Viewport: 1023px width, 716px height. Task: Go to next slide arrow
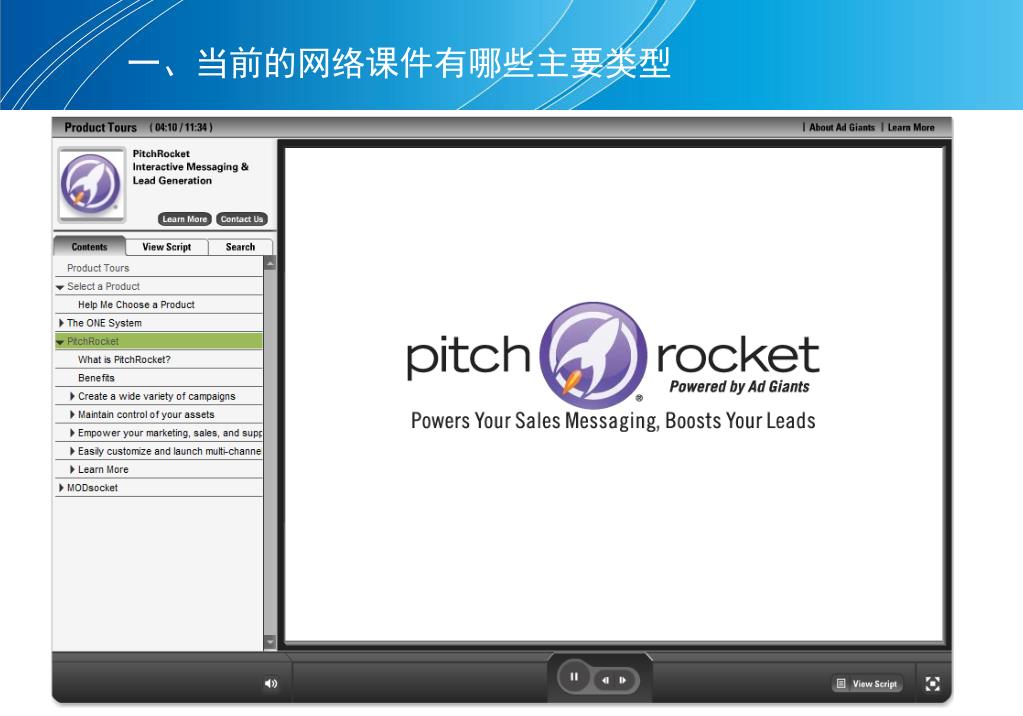pyautogui.click(x=623, y=680)
